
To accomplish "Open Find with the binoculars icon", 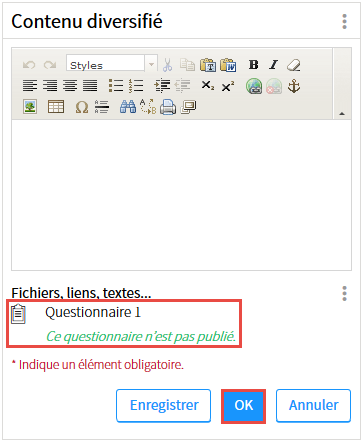I will (128, 107).
